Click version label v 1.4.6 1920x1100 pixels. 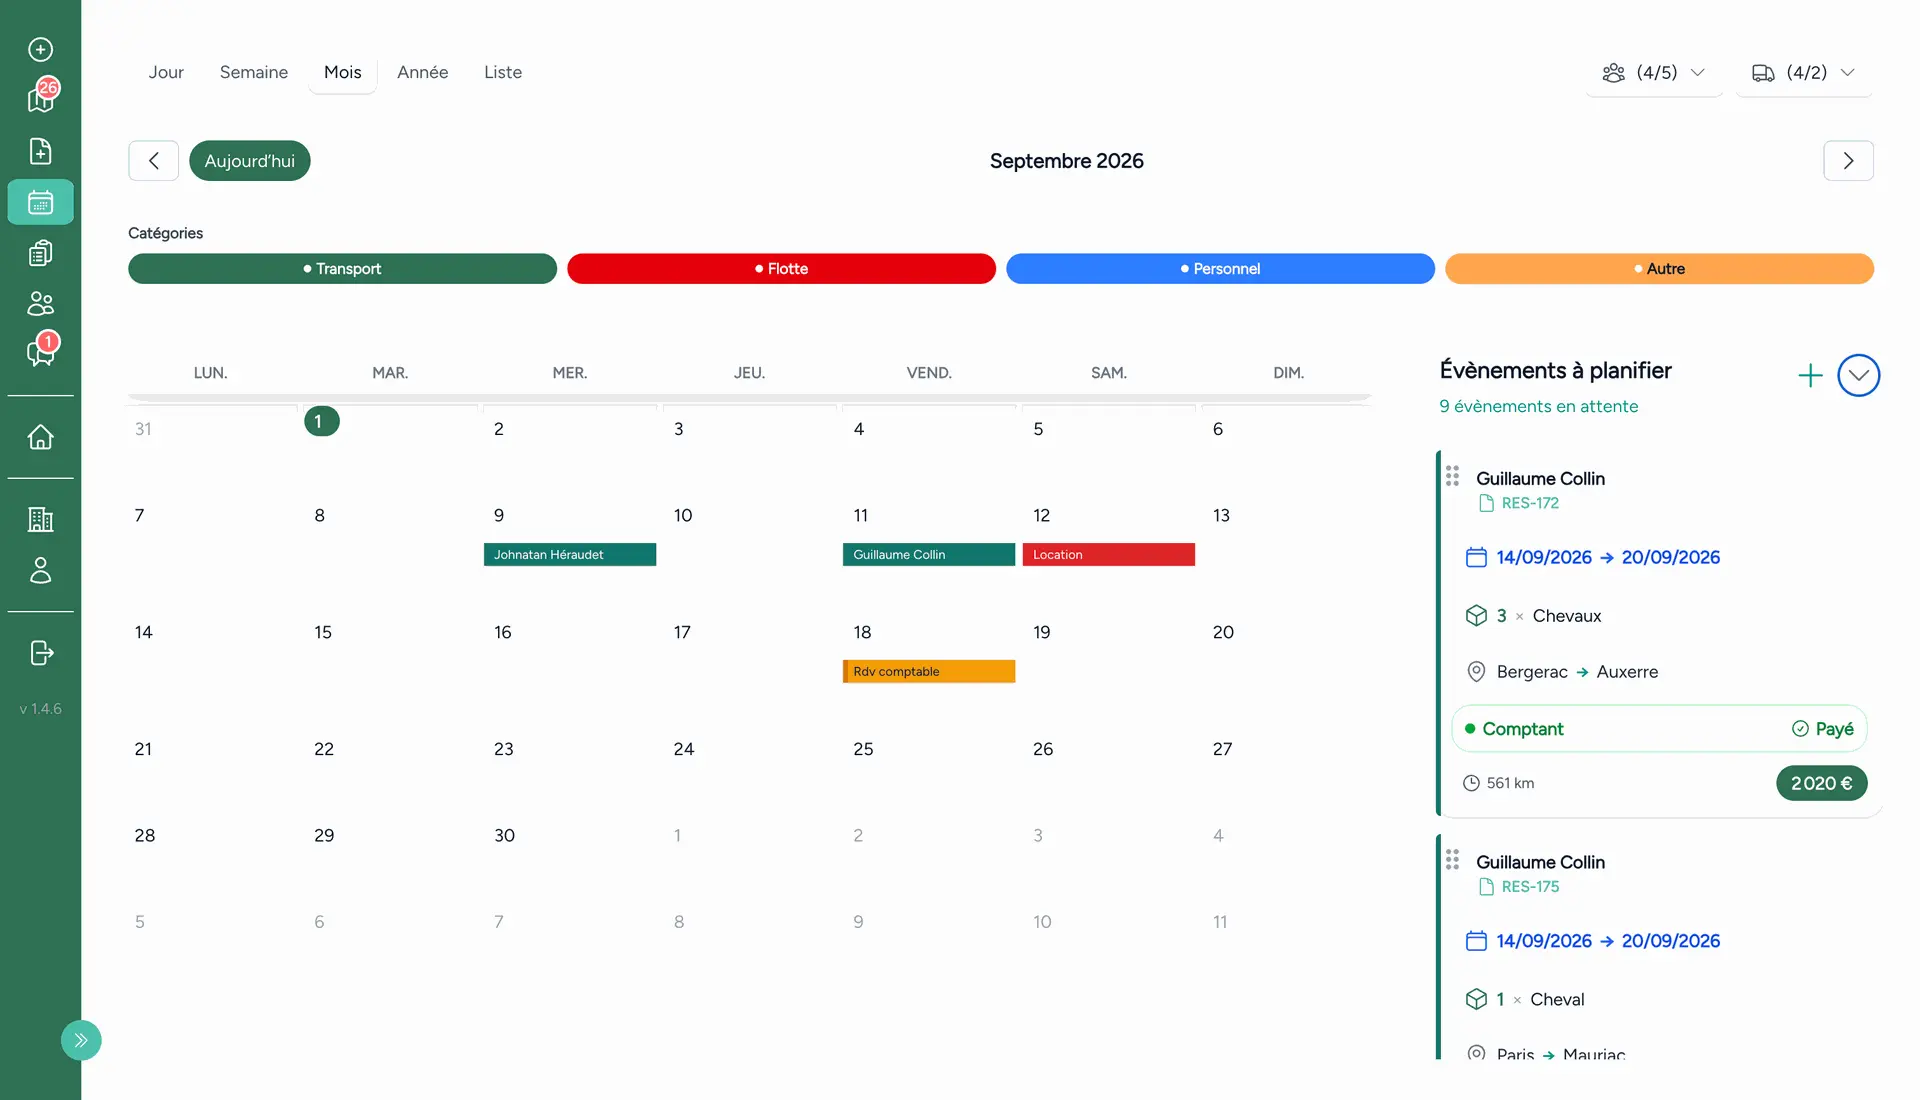click(40, 709)
